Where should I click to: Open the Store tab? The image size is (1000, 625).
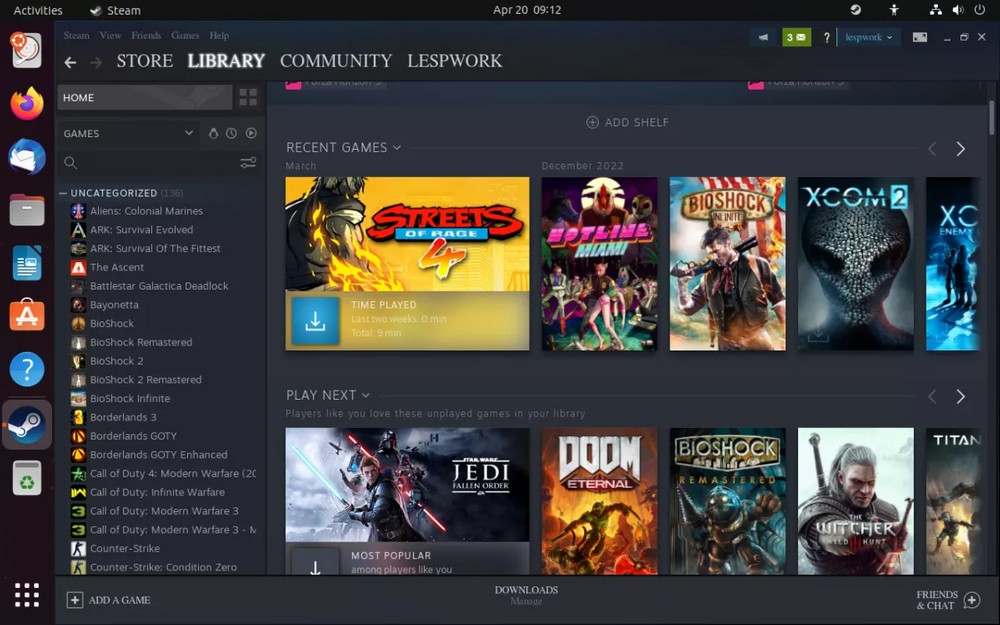(x=144, y=61)
